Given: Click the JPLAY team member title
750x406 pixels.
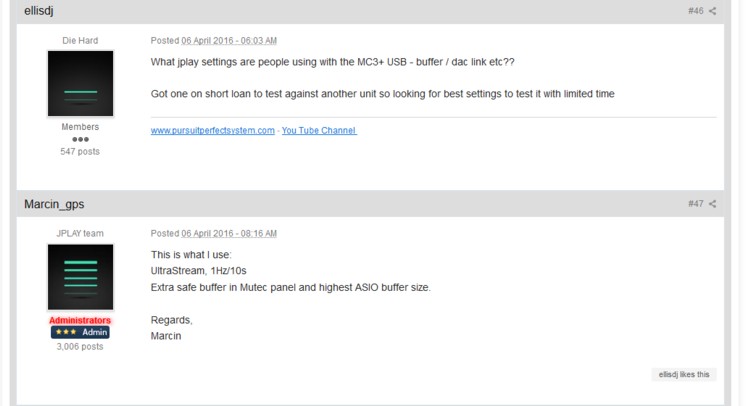Looking at the screenshot, I should click(x=80, y=233).
